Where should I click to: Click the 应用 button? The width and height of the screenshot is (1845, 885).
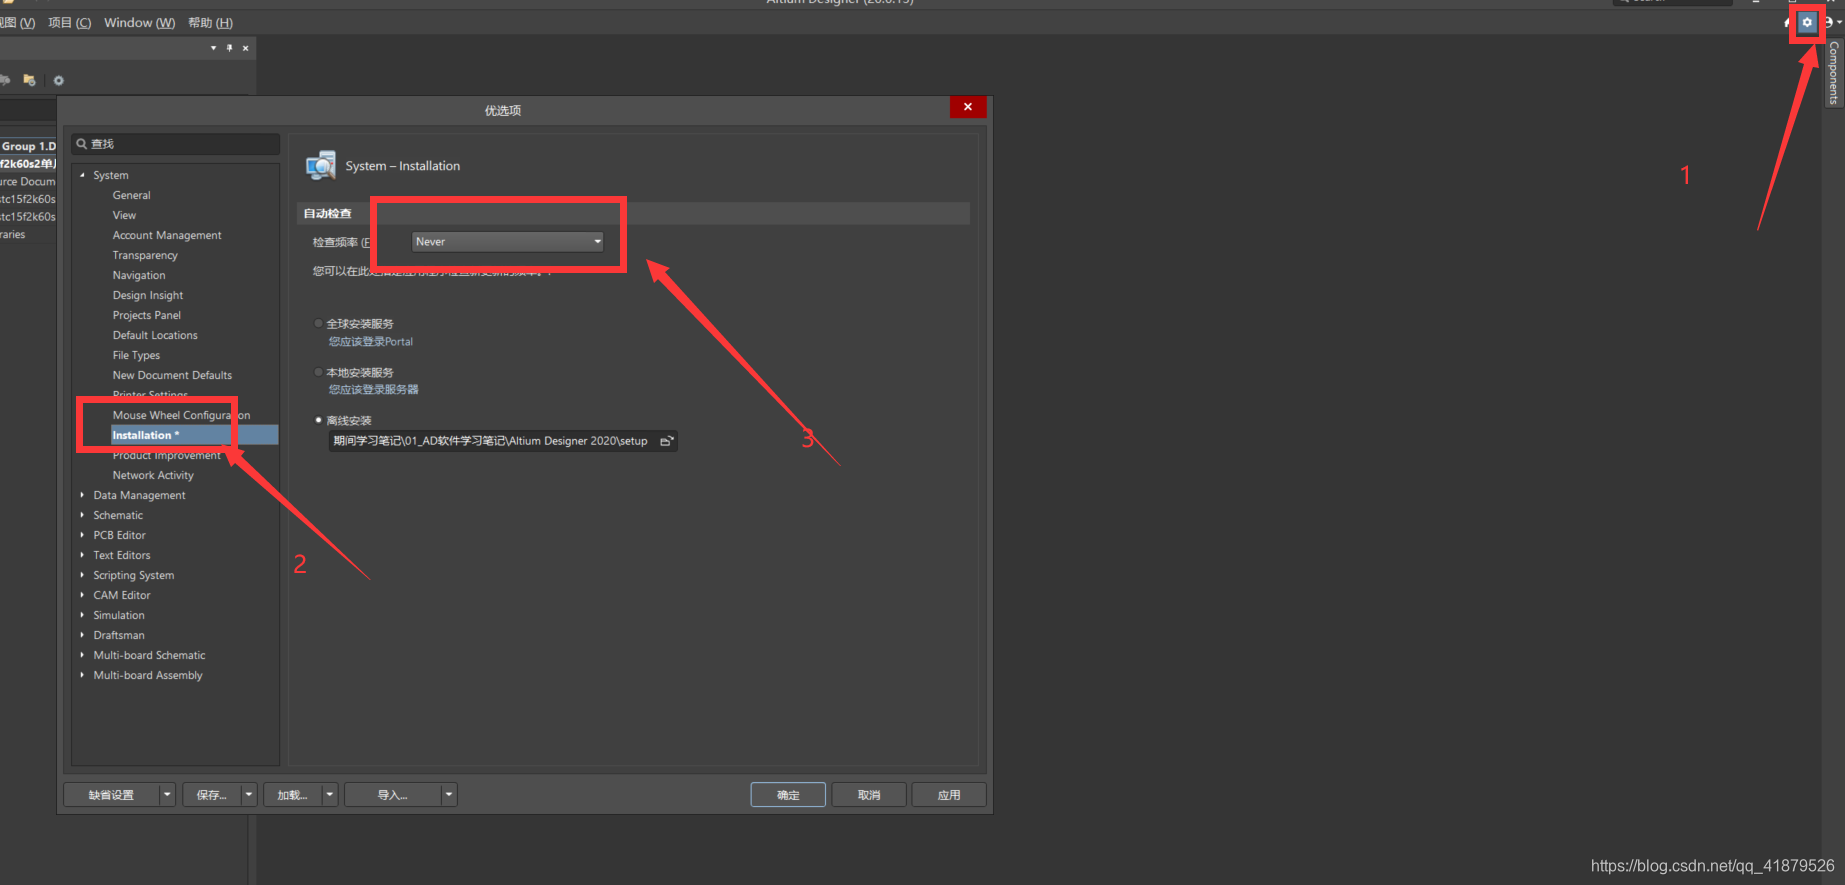coord(949,795)
